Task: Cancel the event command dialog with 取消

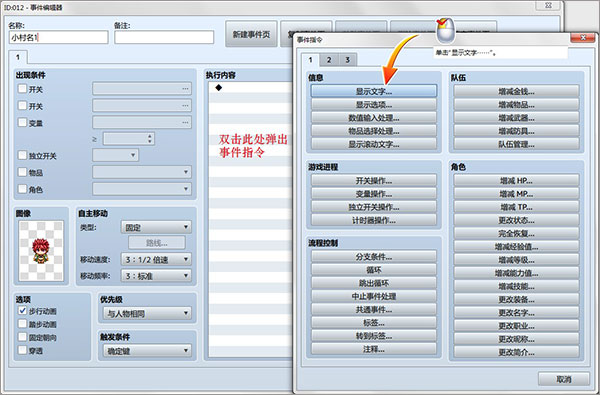Action: point(563,379)
